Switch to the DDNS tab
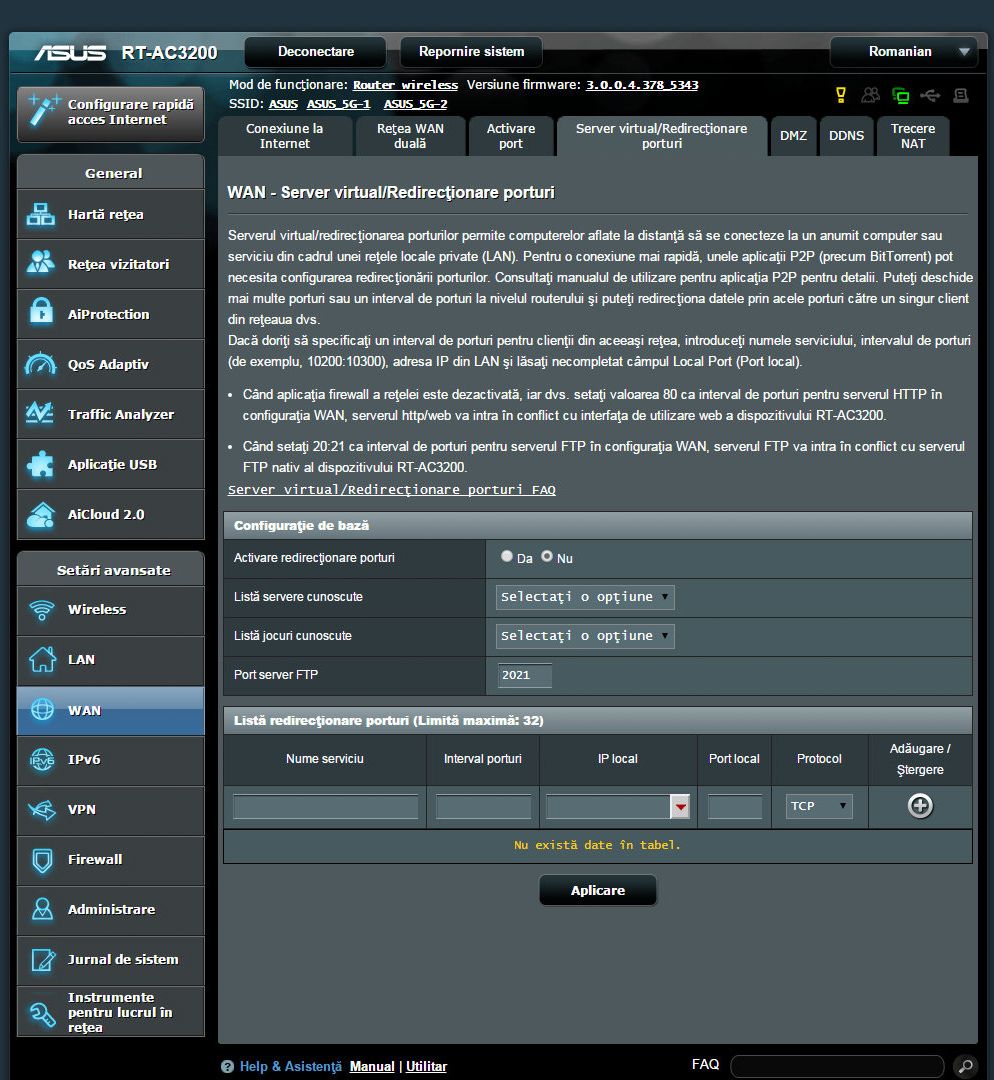This screenshot has width=994, height=1080. coord(846,136)
